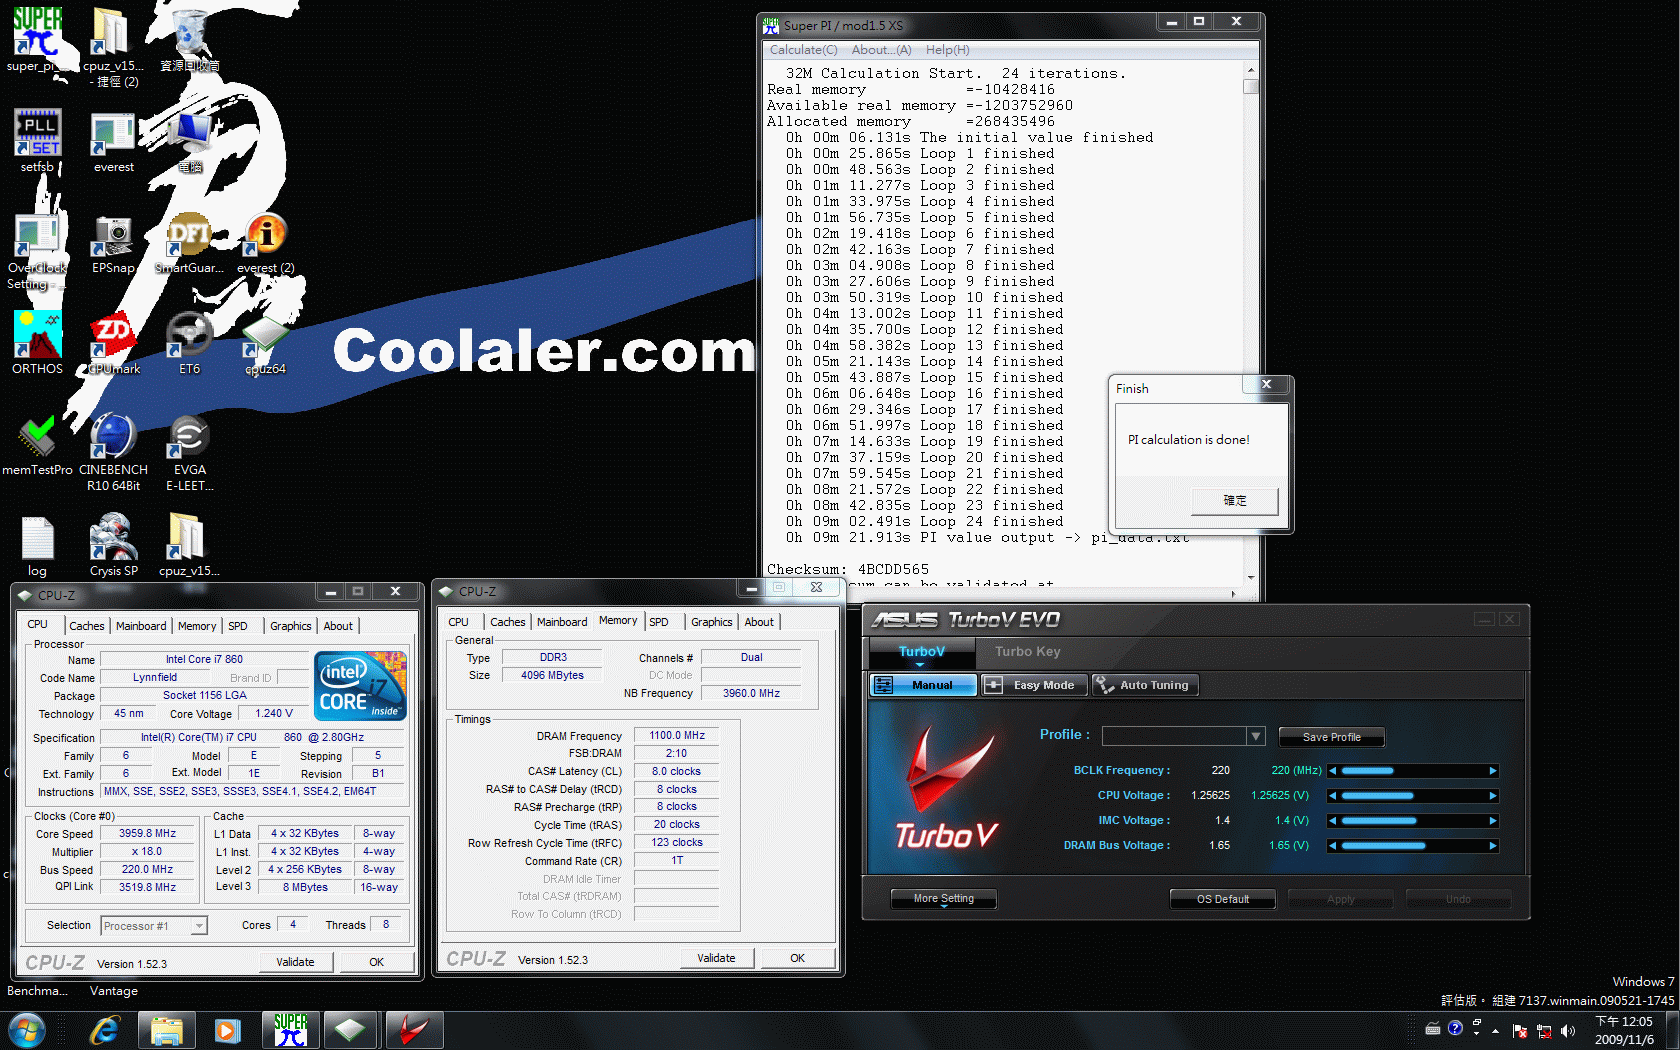Launch the EPSnap camera icon

point(113,243)
